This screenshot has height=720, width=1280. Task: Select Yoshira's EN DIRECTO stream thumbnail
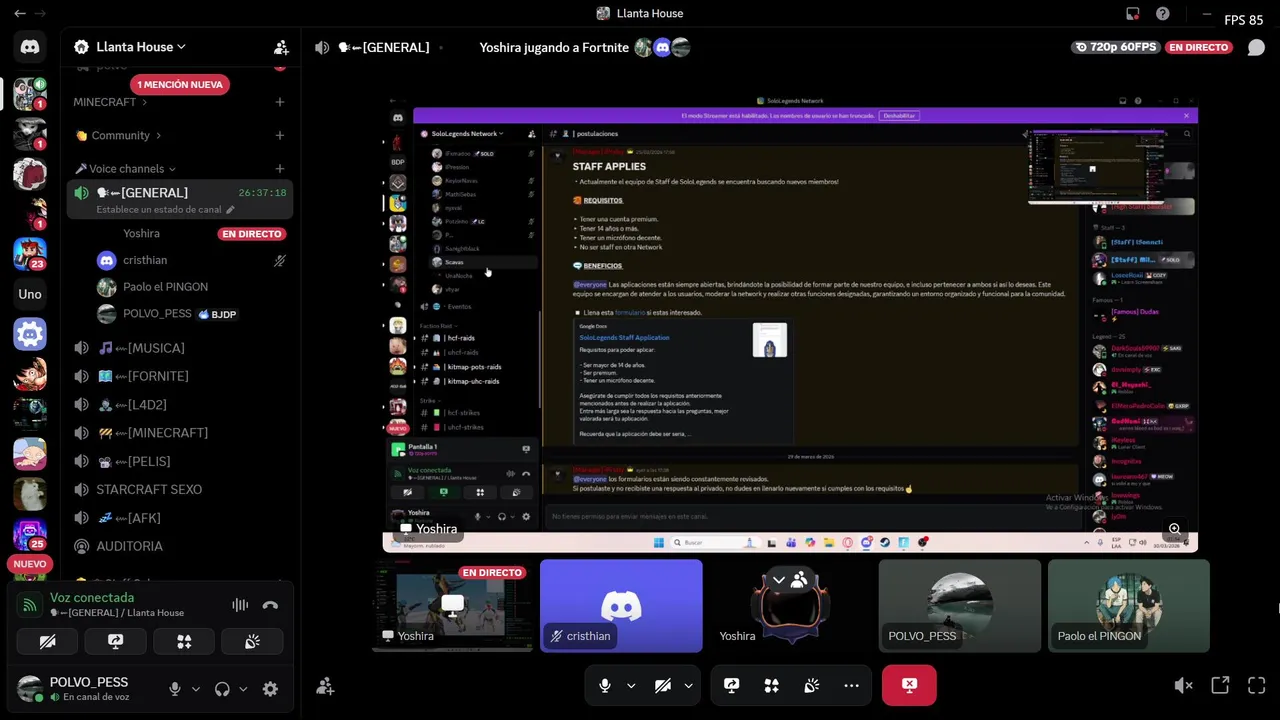point(452,606)
